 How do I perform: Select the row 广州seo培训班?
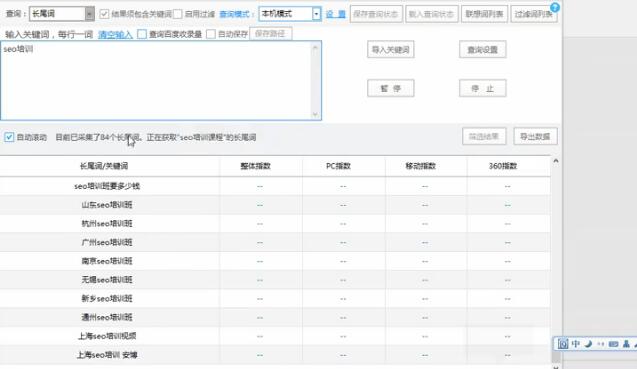[275, 242]
